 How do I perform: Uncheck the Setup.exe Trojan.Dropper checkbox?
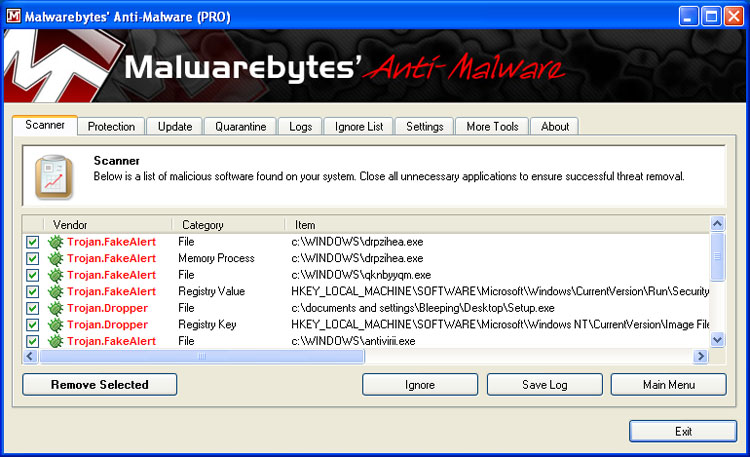(x=32, y=308)
